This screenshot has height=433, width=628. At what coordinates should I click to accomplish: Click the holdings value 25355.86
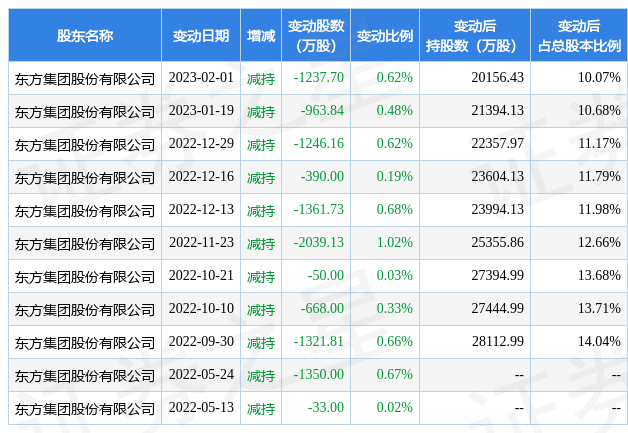click(x=497, y=242)
